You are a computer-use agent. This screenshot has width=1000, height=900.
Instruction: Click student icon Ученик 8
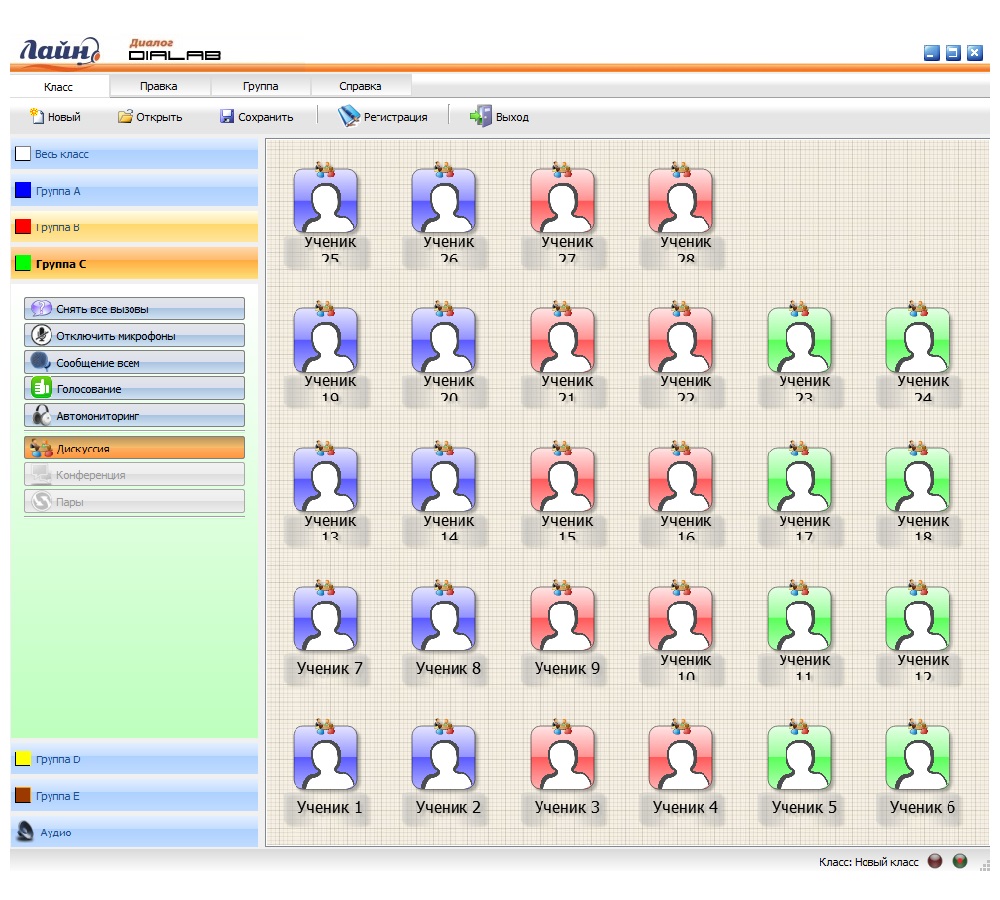pos(444,619)
